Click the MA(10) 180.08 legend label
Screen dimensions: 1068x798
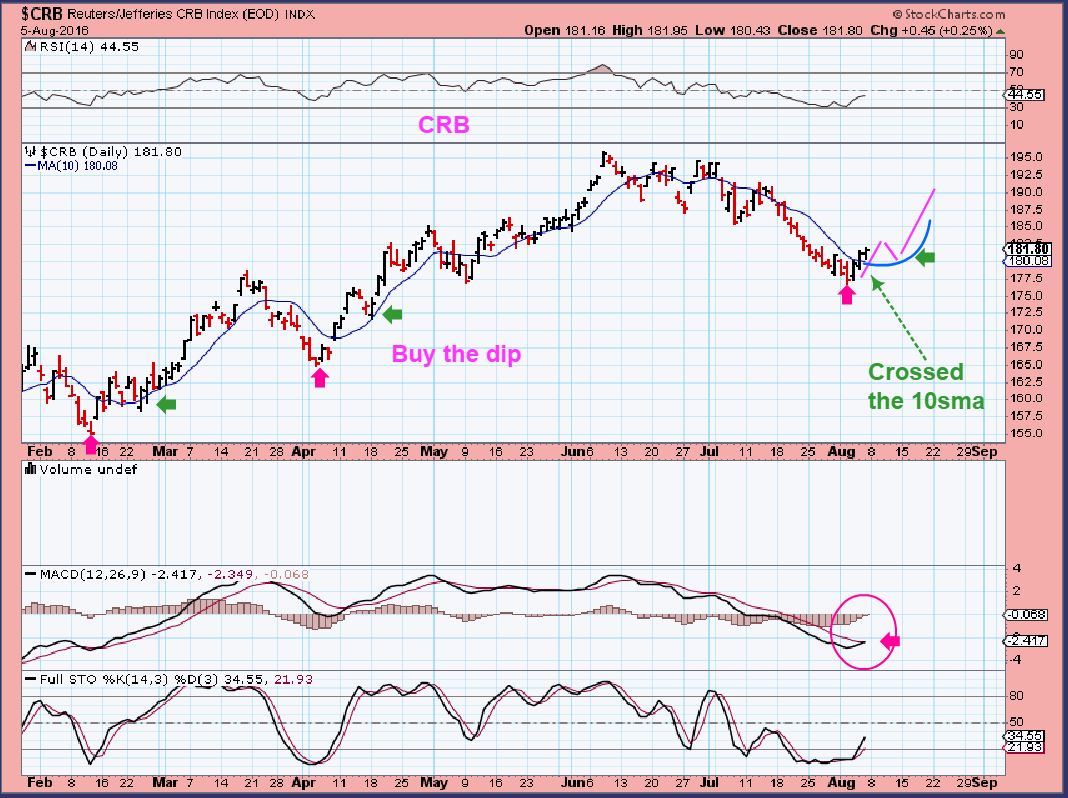pyautogui.click(x=78, y=165)
